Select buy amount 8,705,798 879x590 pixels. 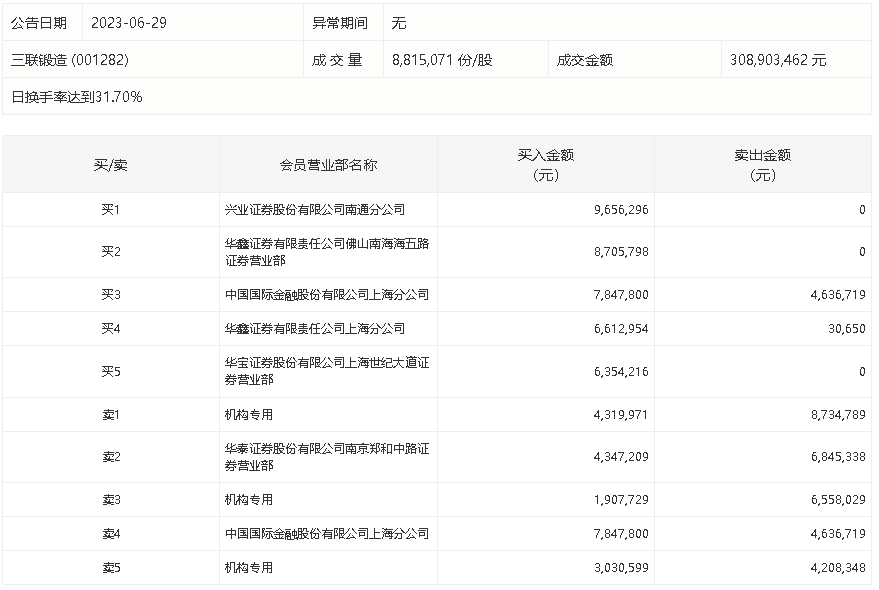(x=621, y=252)
